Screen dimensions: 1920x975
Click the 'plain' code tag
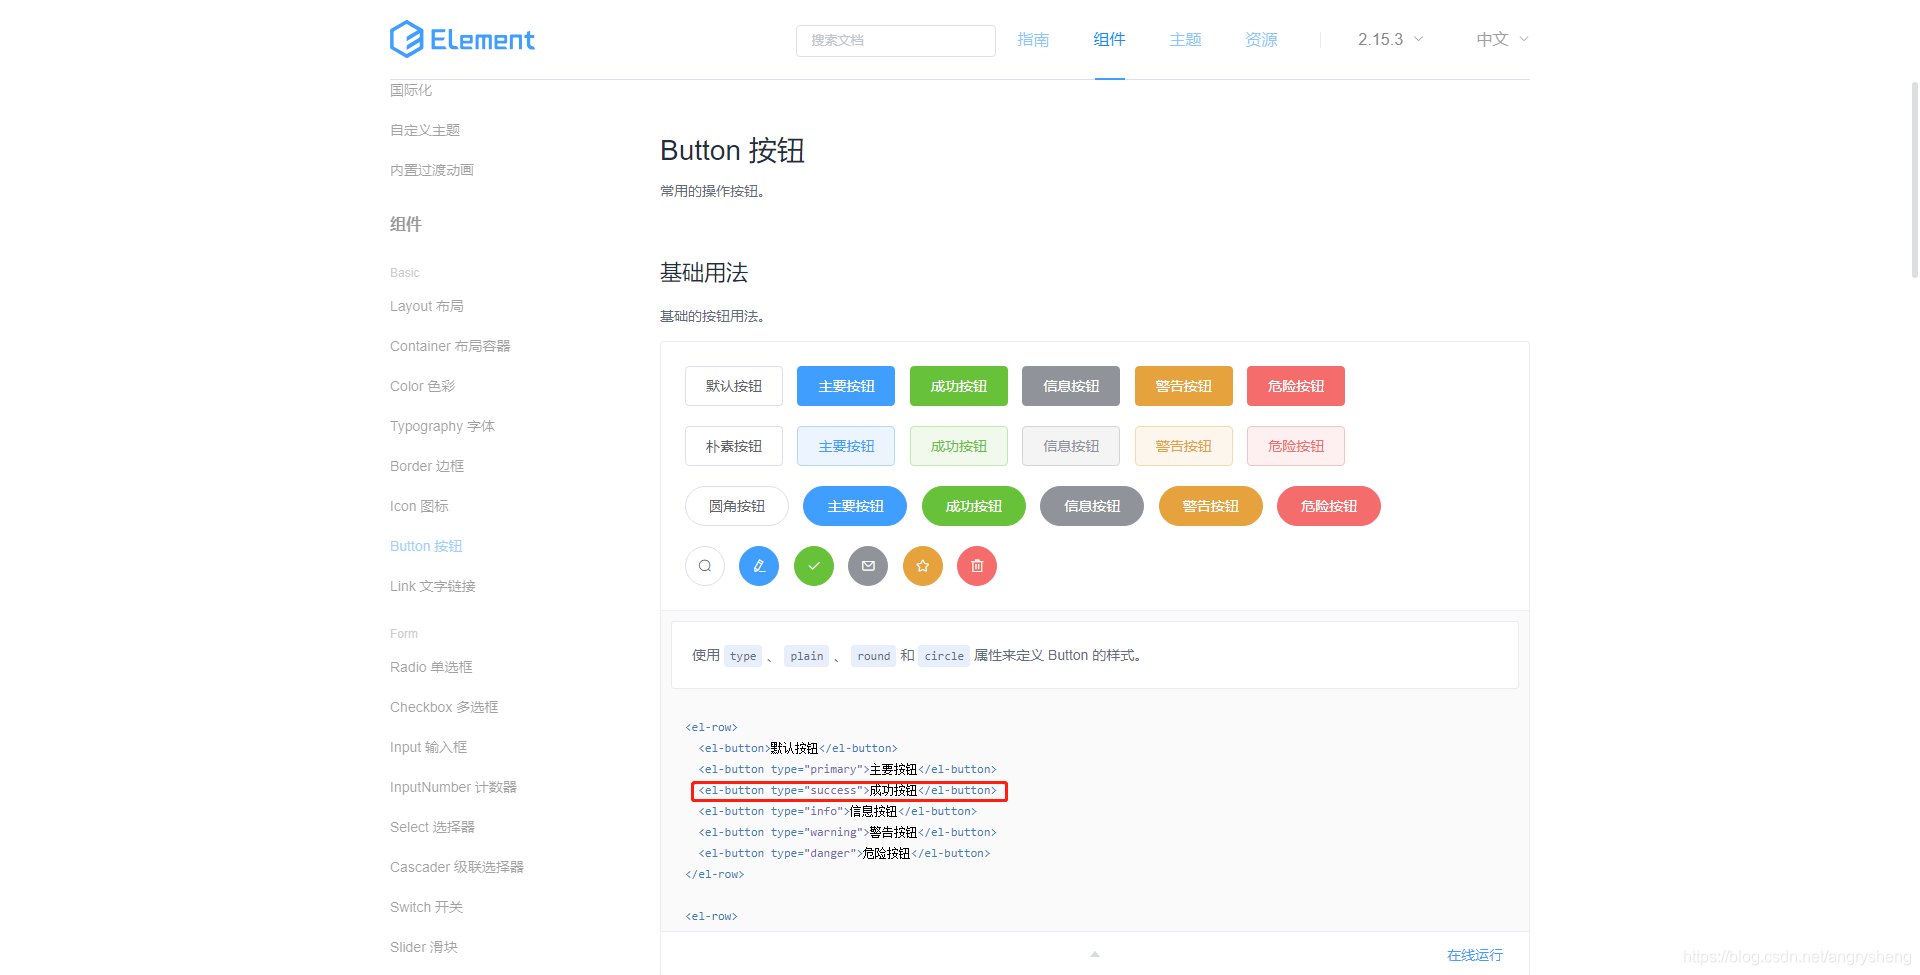tap(807, 656)
